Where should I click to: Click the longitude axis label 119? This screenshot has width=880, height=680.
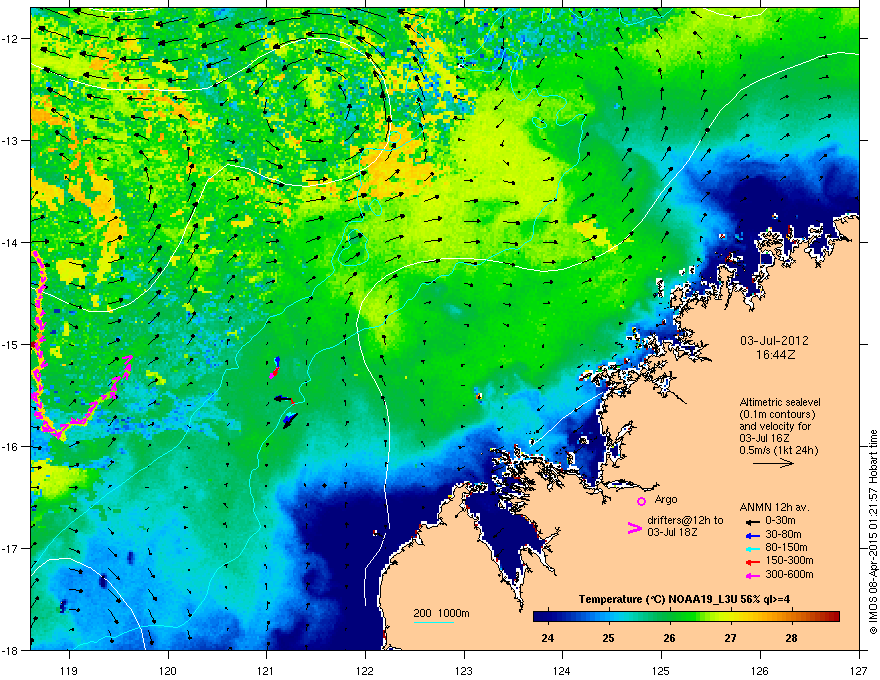tap(69, 670)
